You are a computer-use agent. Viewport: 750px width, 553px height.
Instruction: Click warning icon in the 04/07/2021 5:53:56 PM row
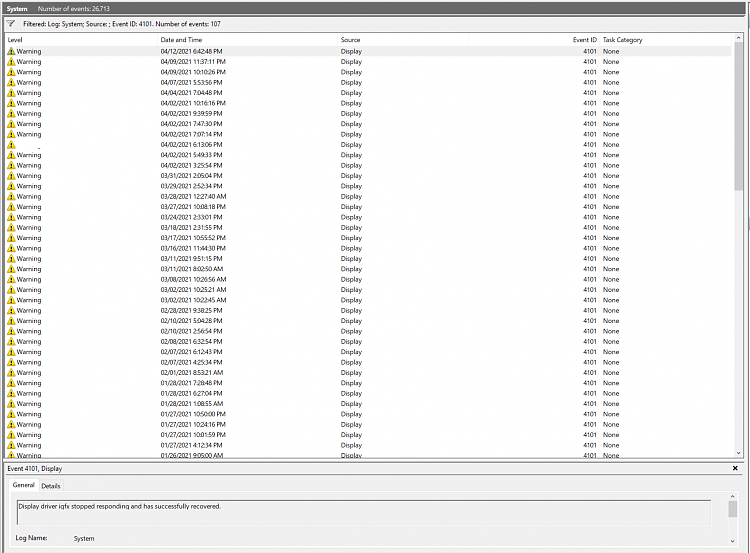point(11,82)
